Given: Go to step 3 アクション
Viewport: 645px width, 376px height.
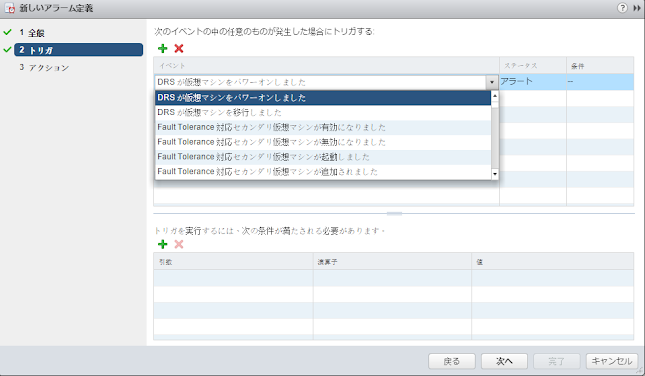Looking at the screenshot, I should click(44, 67).
